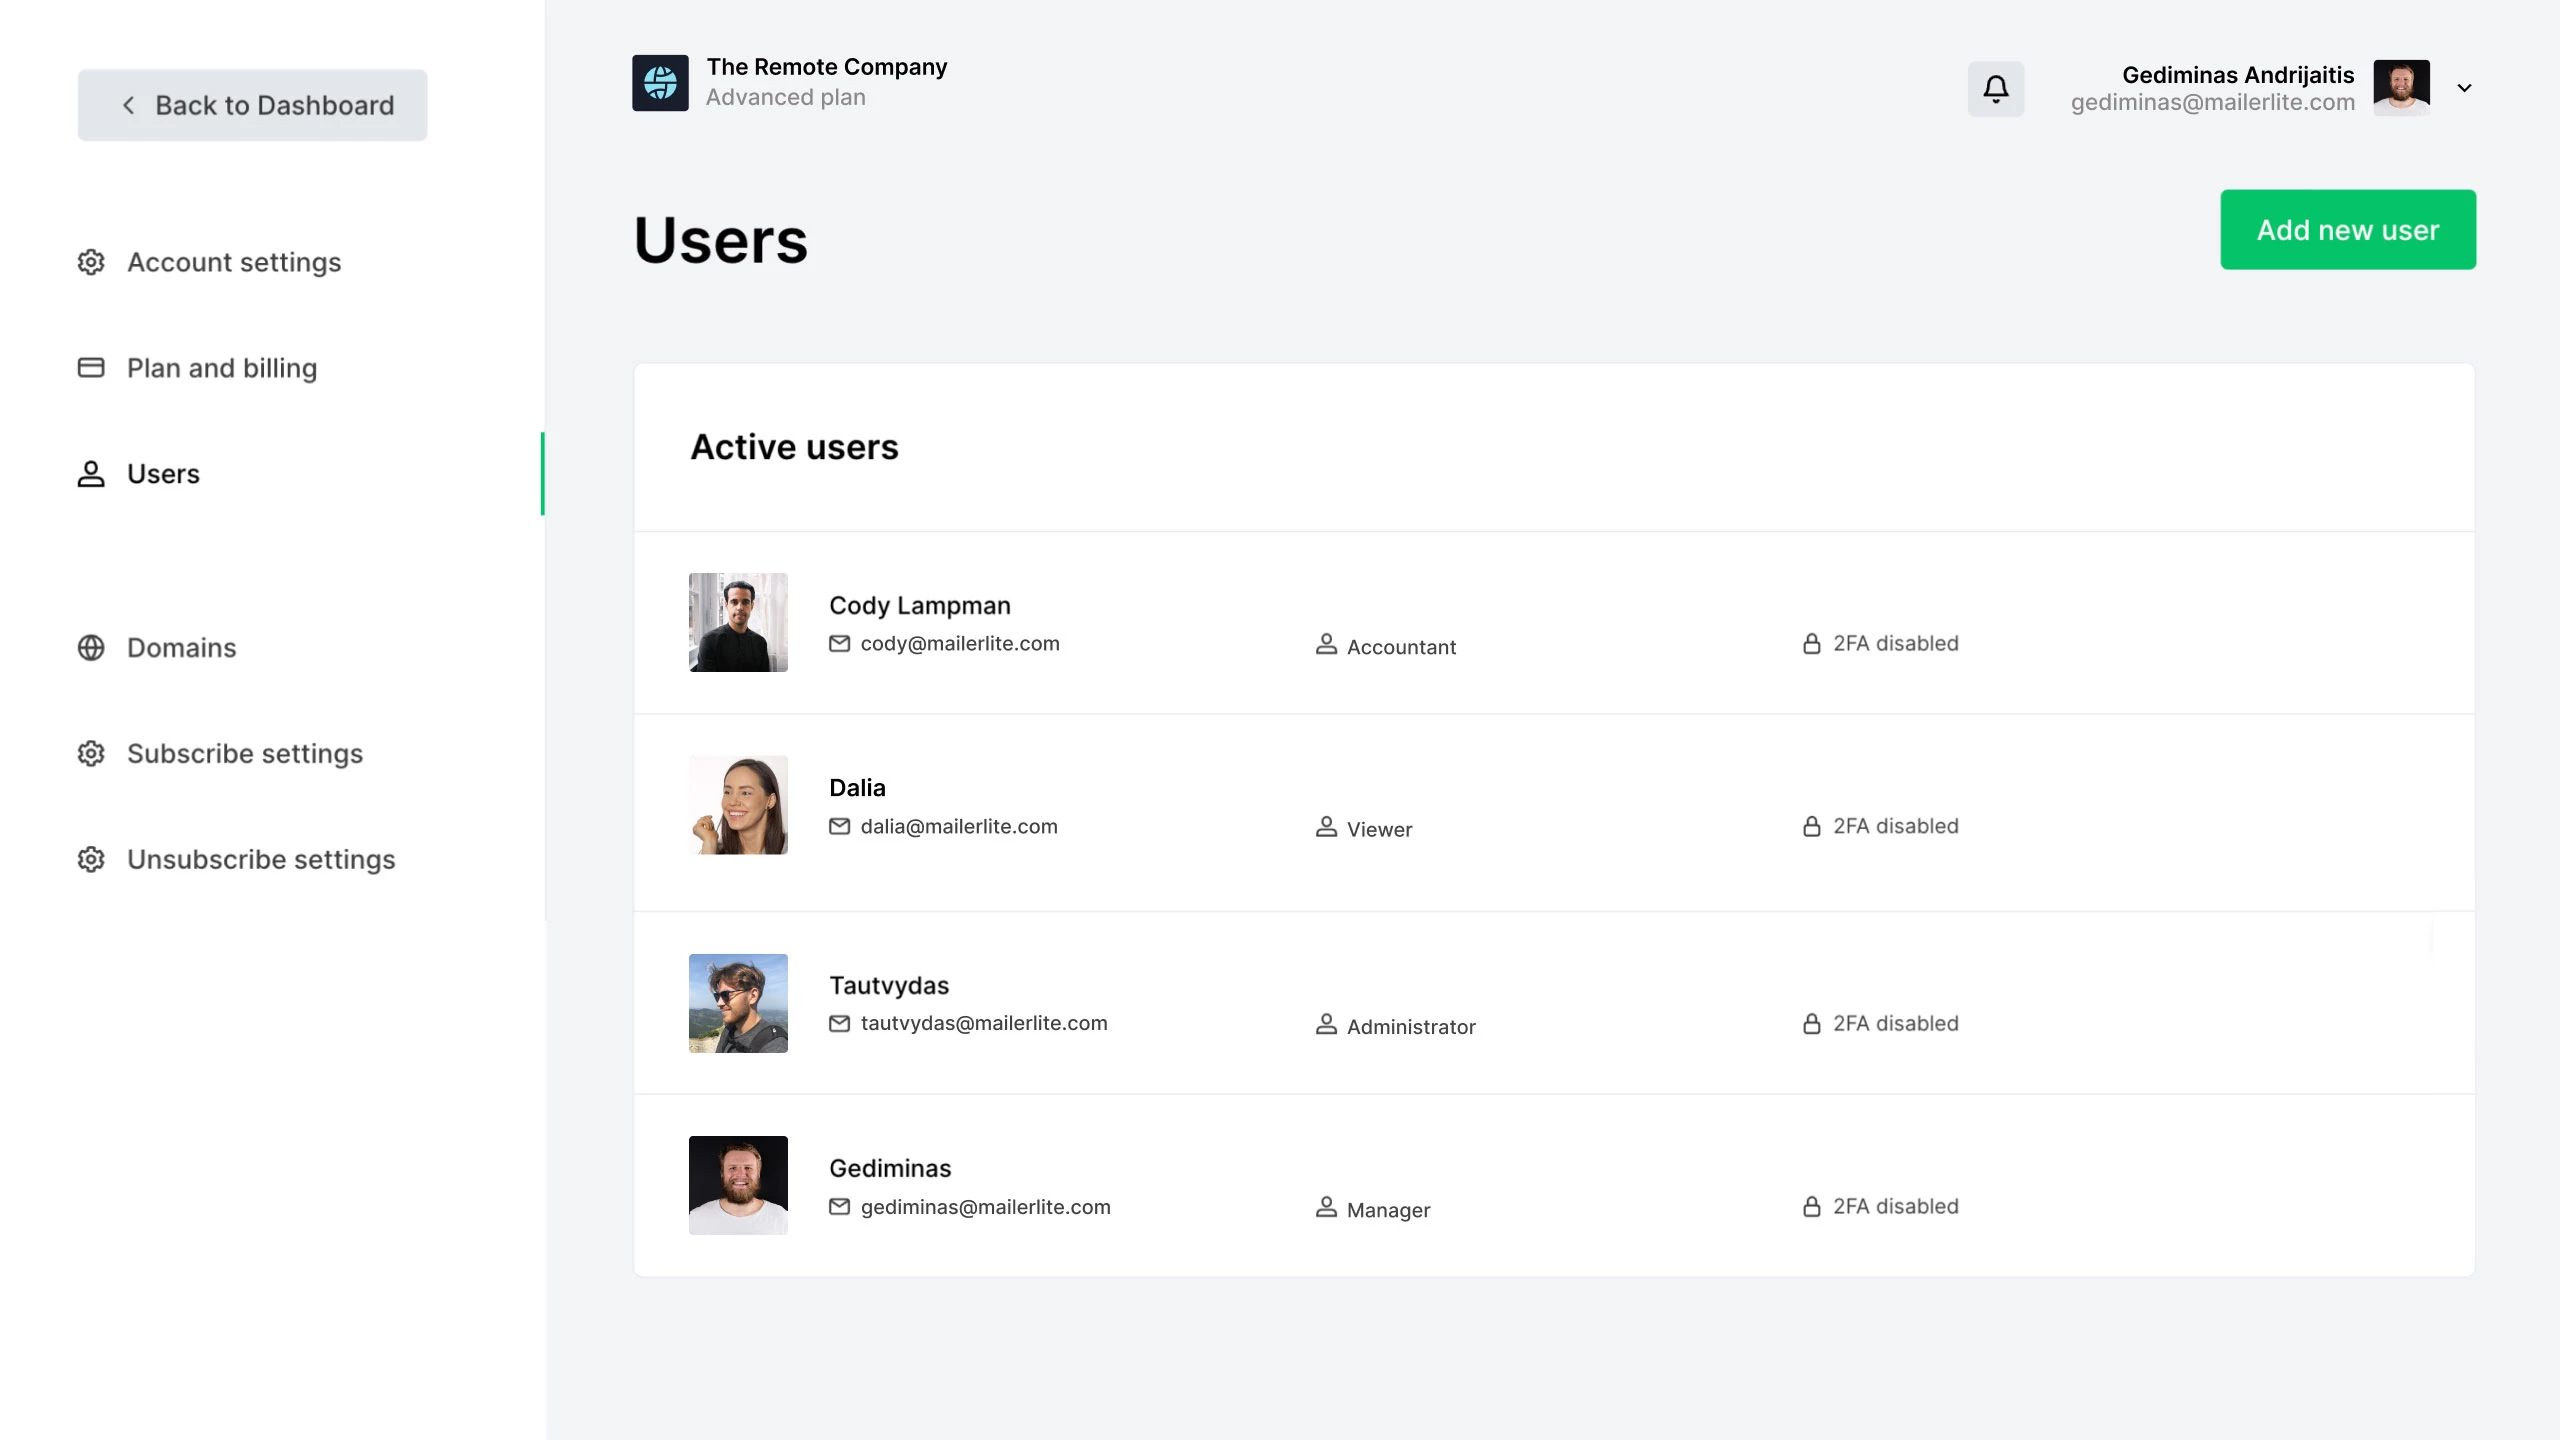This screenshot has height=1440, width=2560.
Task: Click the envelope icon by dalia@mailerlite.com
Action: coord(839,827)
